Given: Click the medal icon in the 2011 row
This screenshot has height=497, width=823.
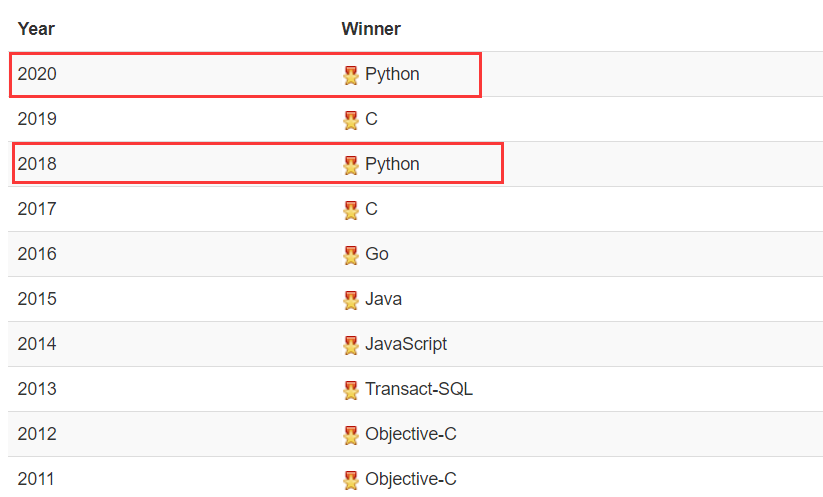Looking at the screenshot, I should (x=351, y=480).
